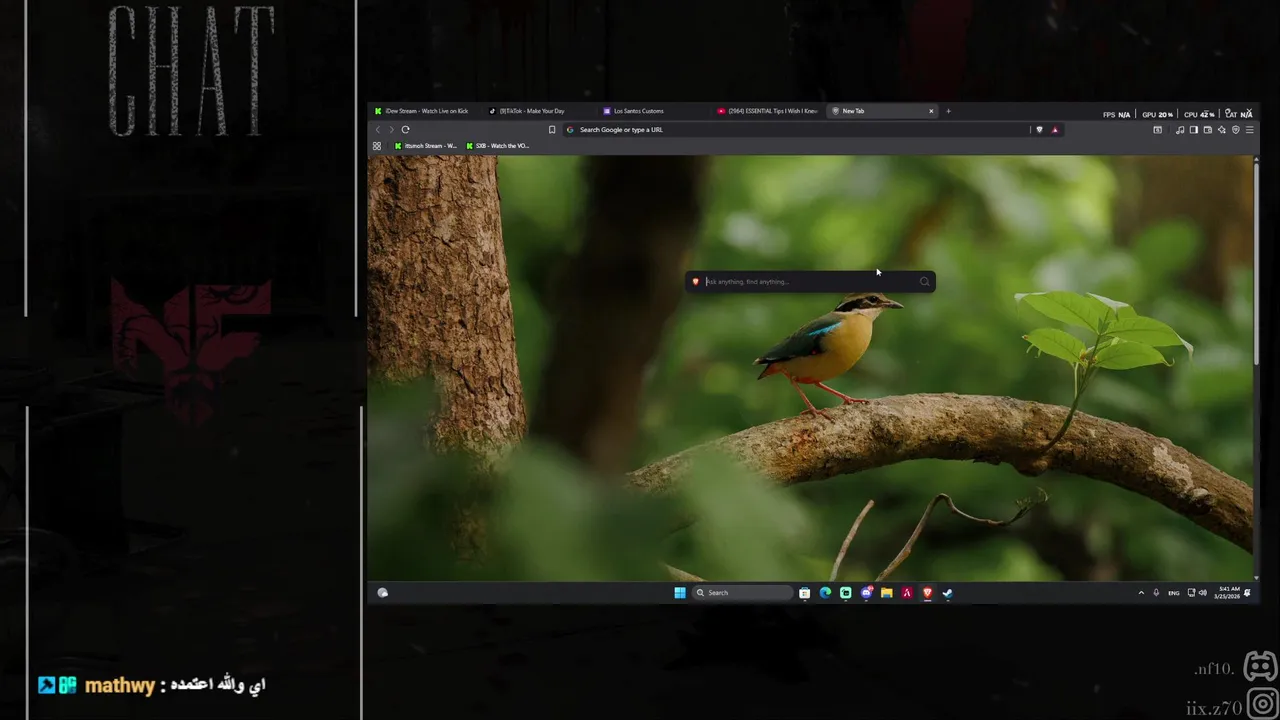Click the Brave logo in page search box
This screenshot has width=1280, height=720.
696,282
